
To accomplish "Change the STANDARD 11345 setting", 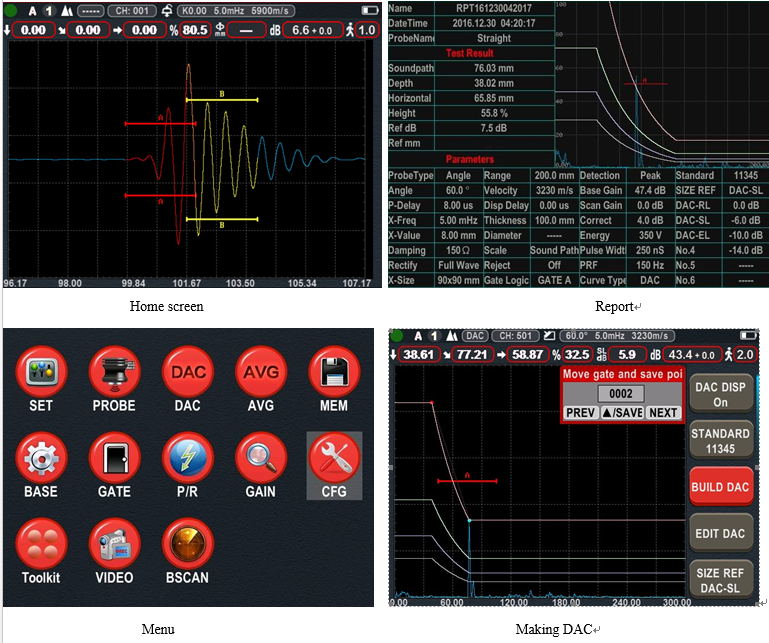I will click(720, 441).
